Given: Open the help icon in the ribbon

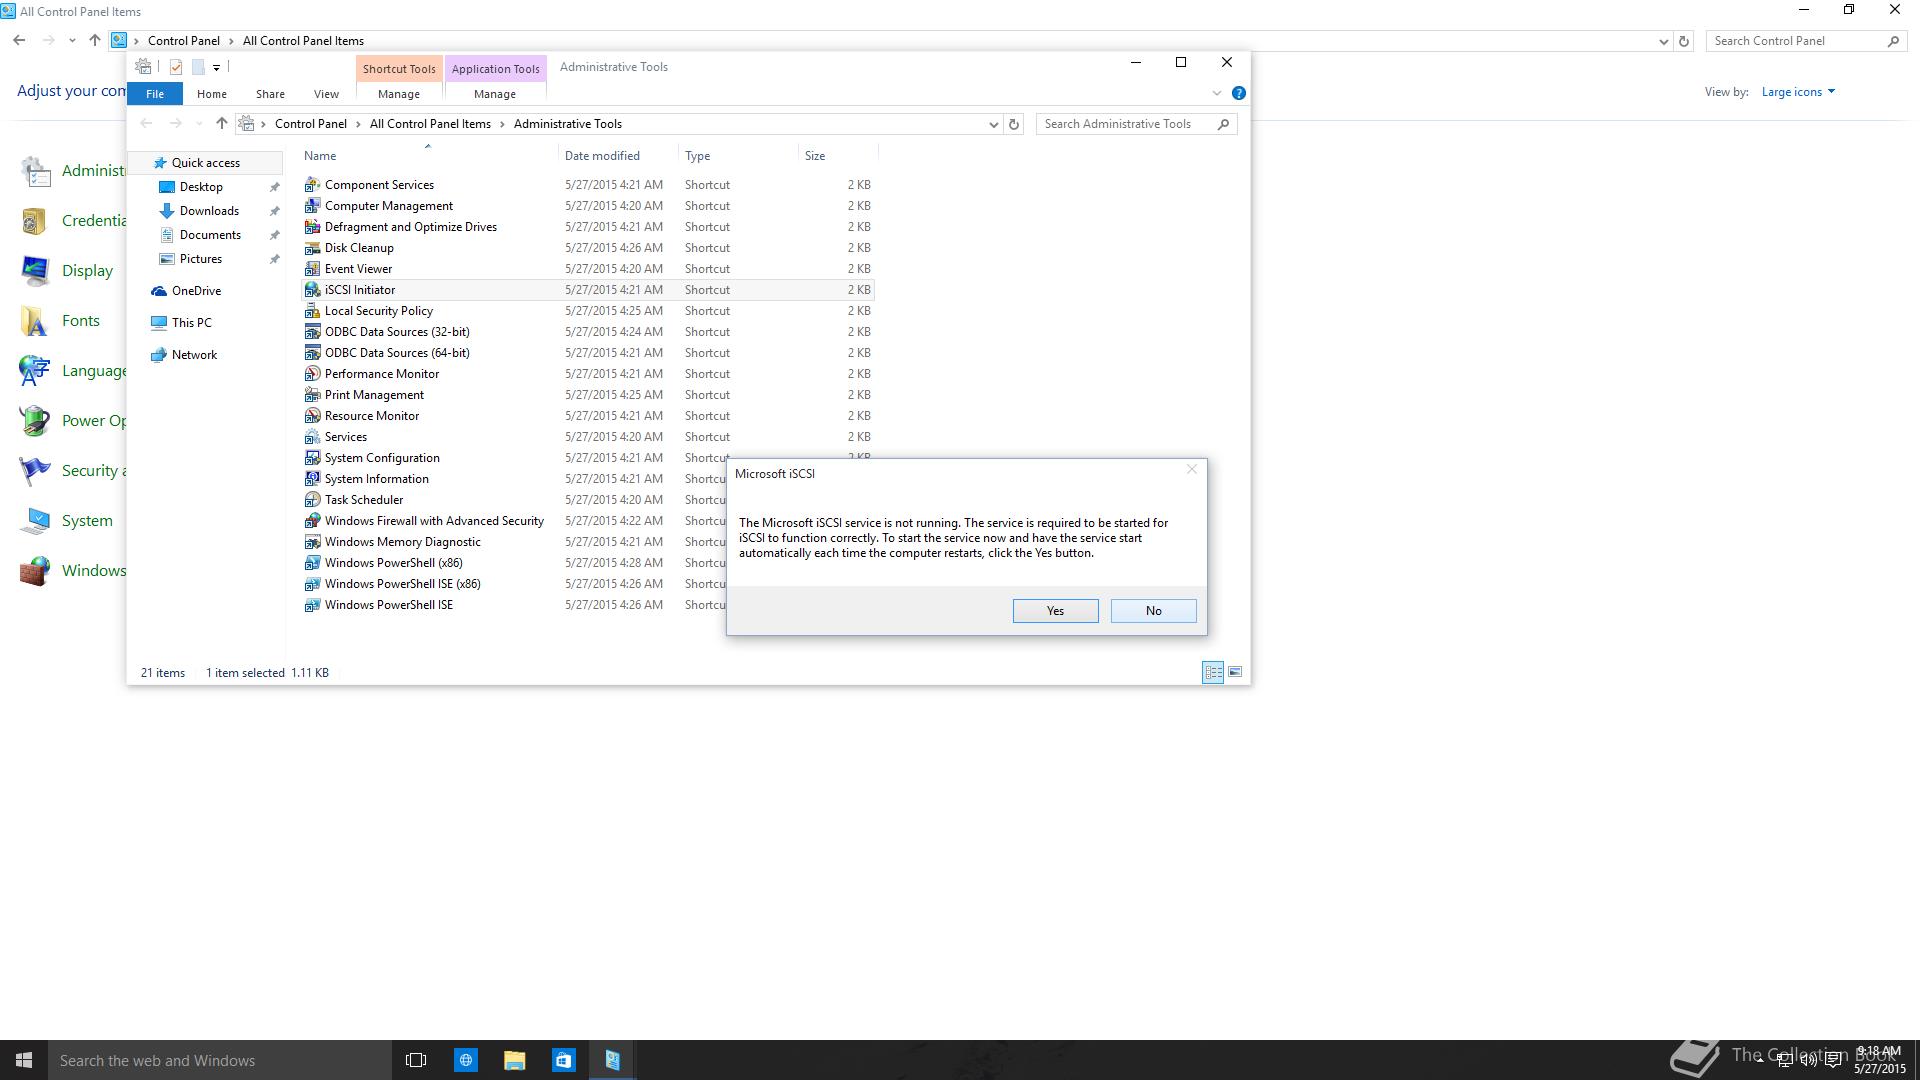Looking at the screenshot, I should tap(1238, 93).
